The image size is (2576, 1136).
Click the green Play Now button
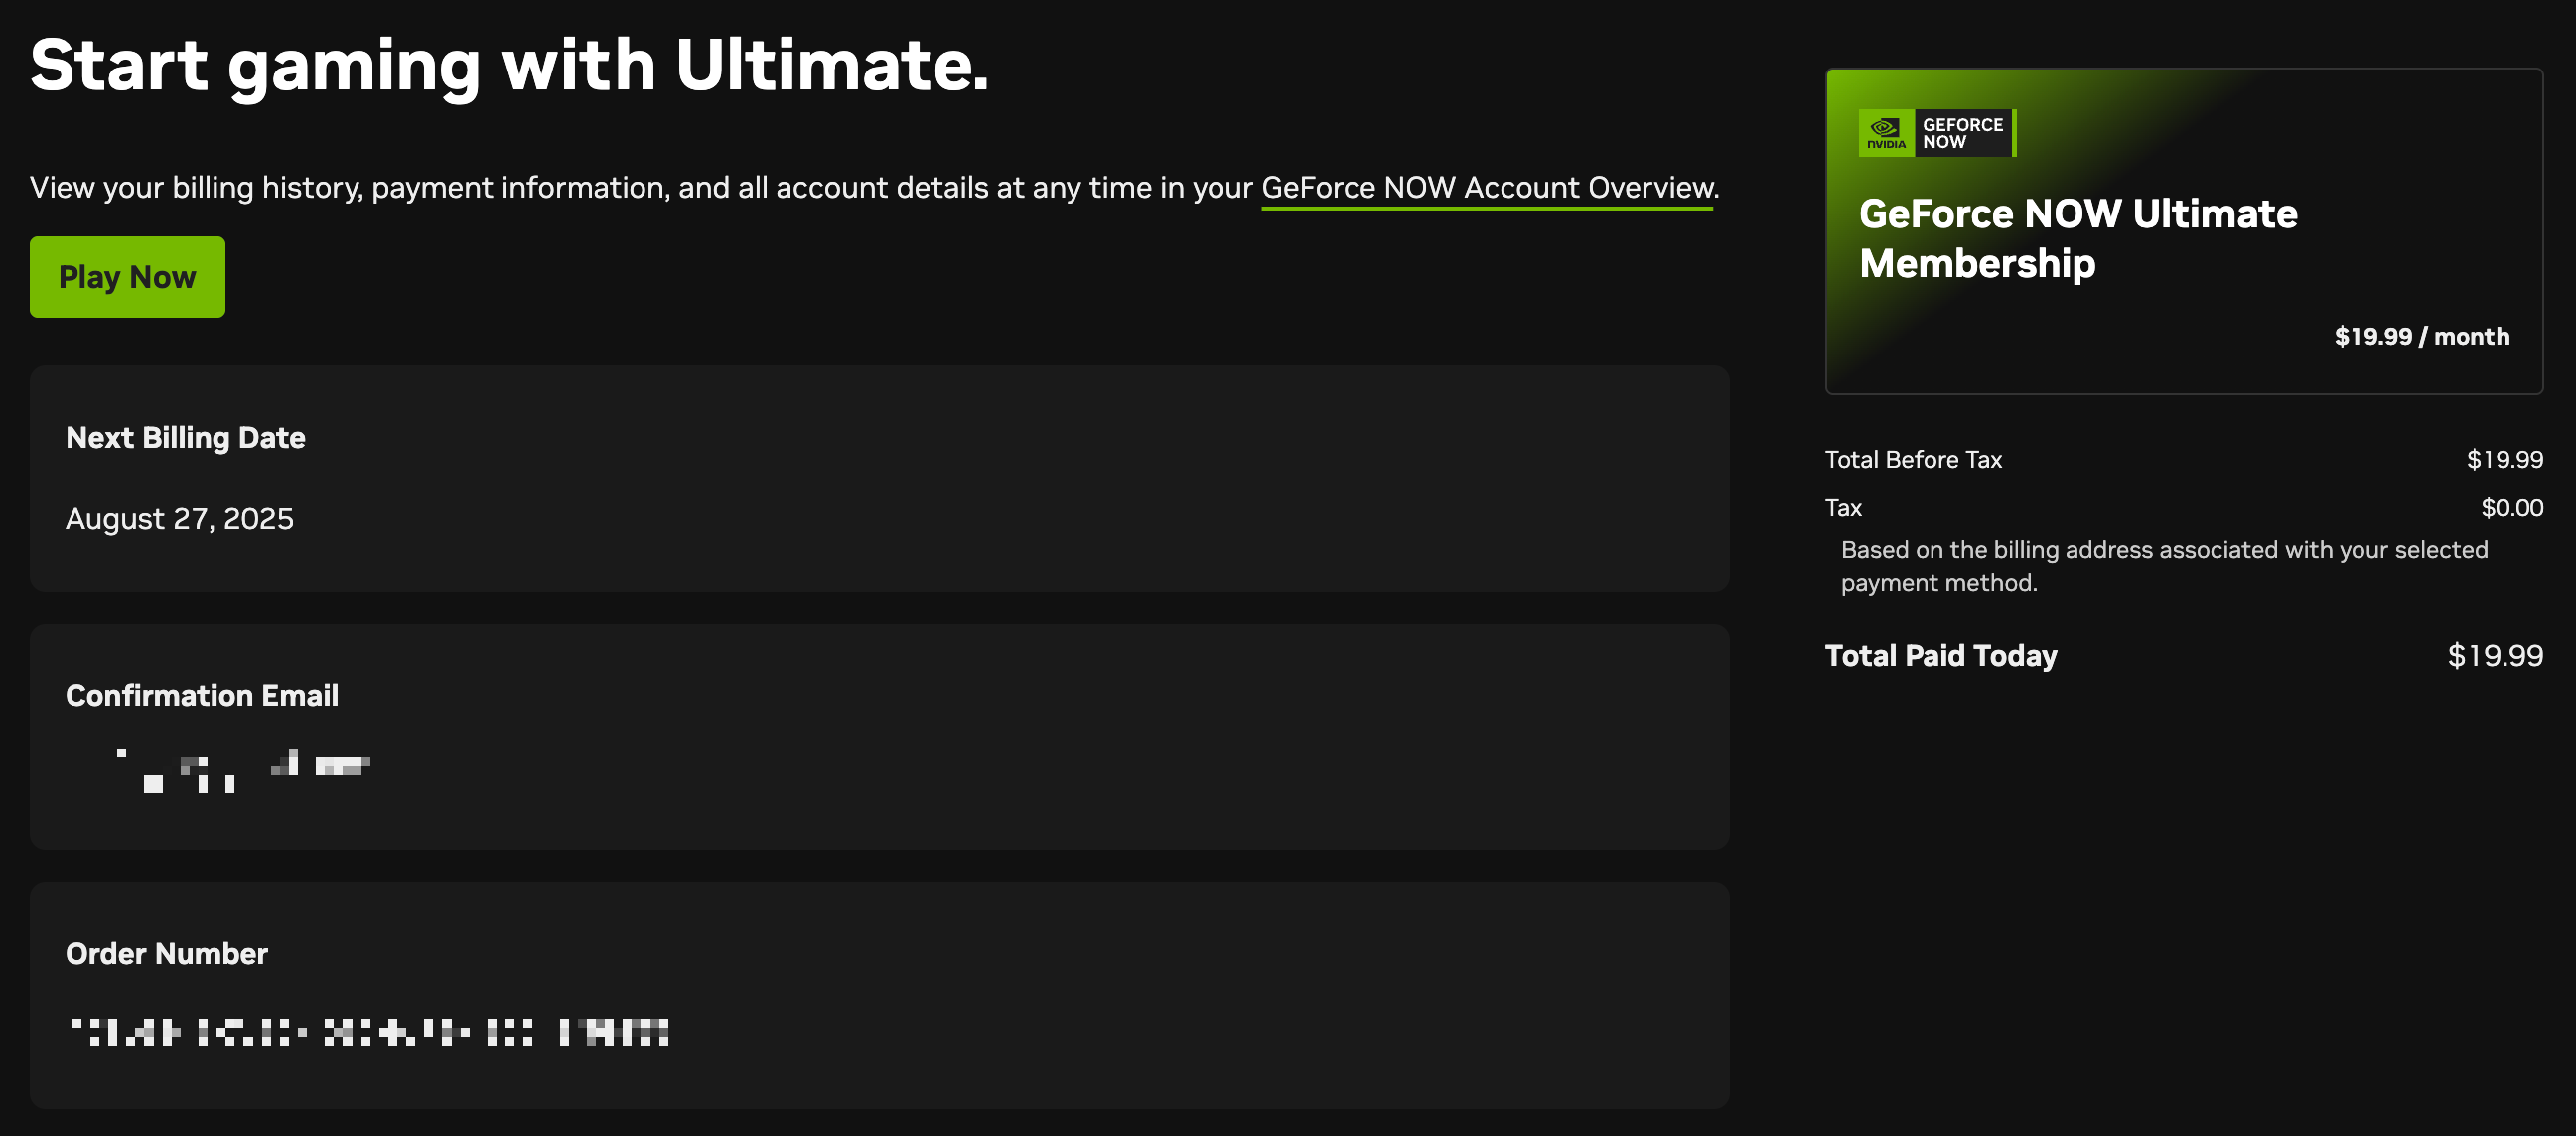click(x=127, y=277)
